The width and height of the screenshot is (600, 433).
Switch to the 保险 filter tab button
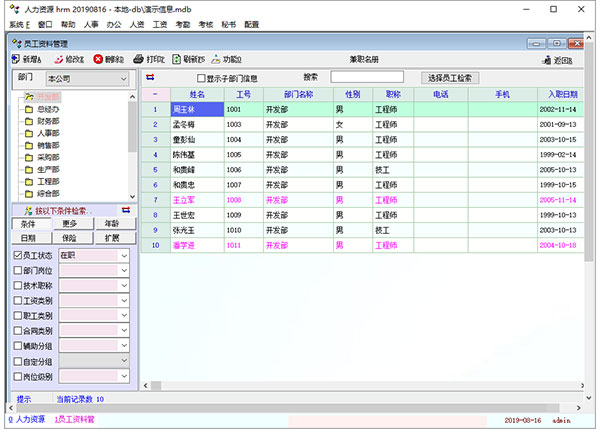pos(73,238)
